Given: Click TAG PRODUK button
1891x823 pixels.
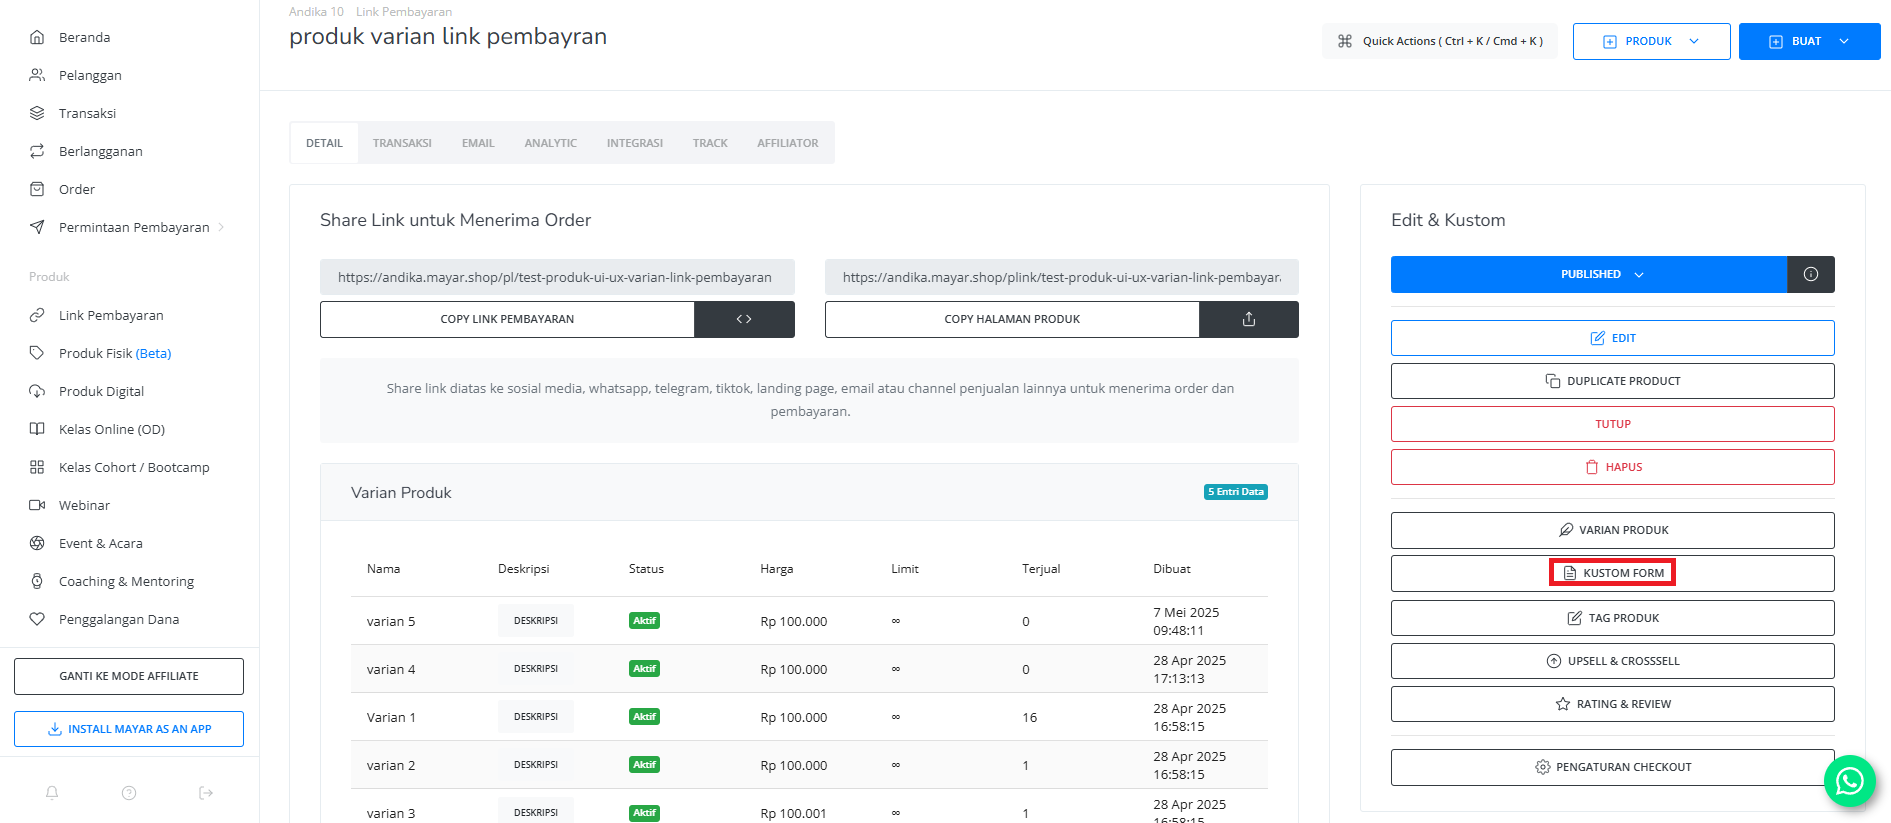Looking at the screenshot, I should [1613, 618].
